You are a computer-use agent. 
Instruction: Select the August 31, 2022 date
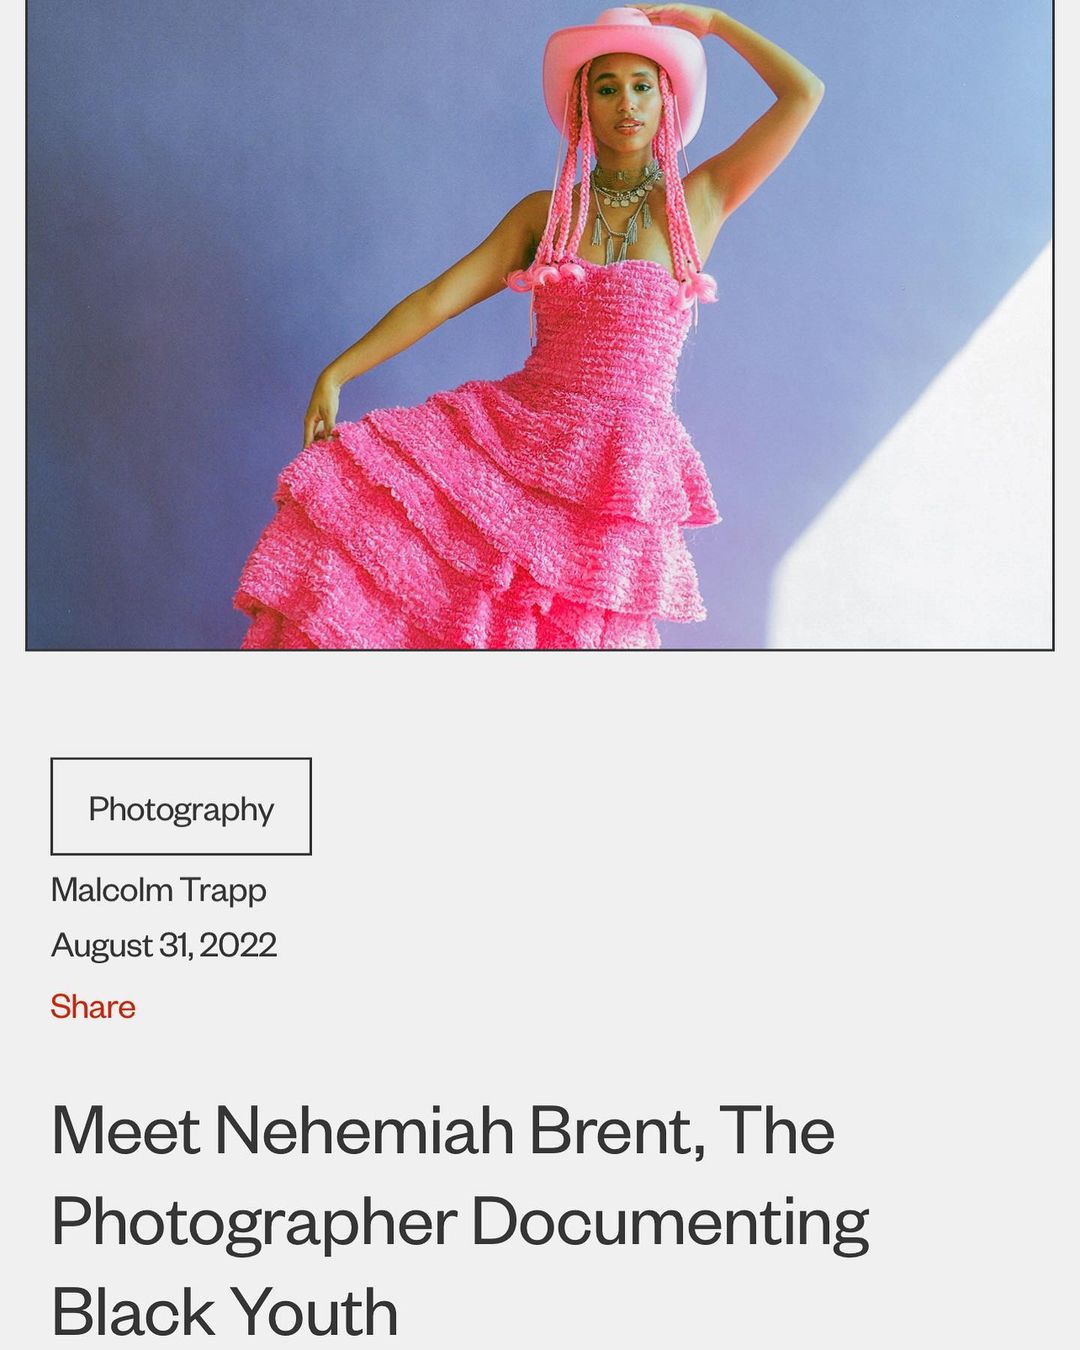click(164, 945)
